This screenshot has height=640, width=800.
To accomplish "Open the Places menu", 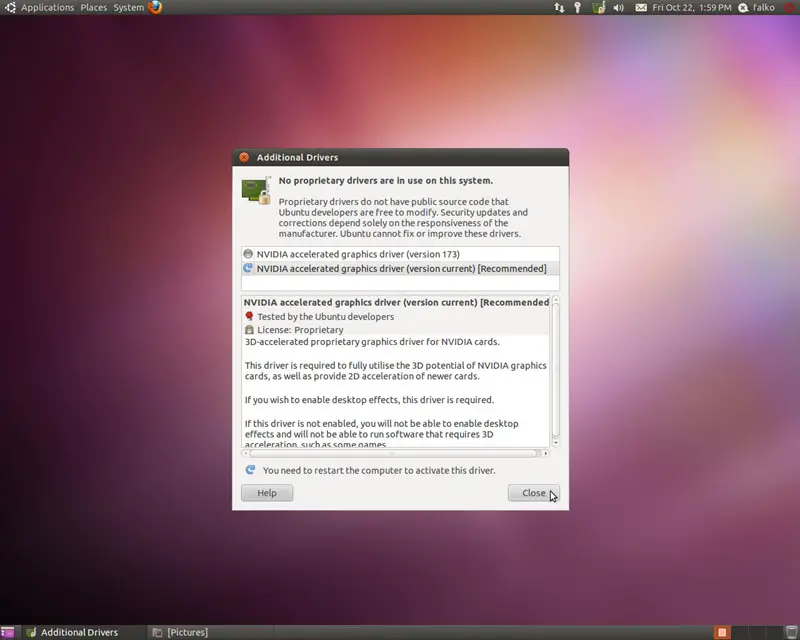I will [94, 8].
